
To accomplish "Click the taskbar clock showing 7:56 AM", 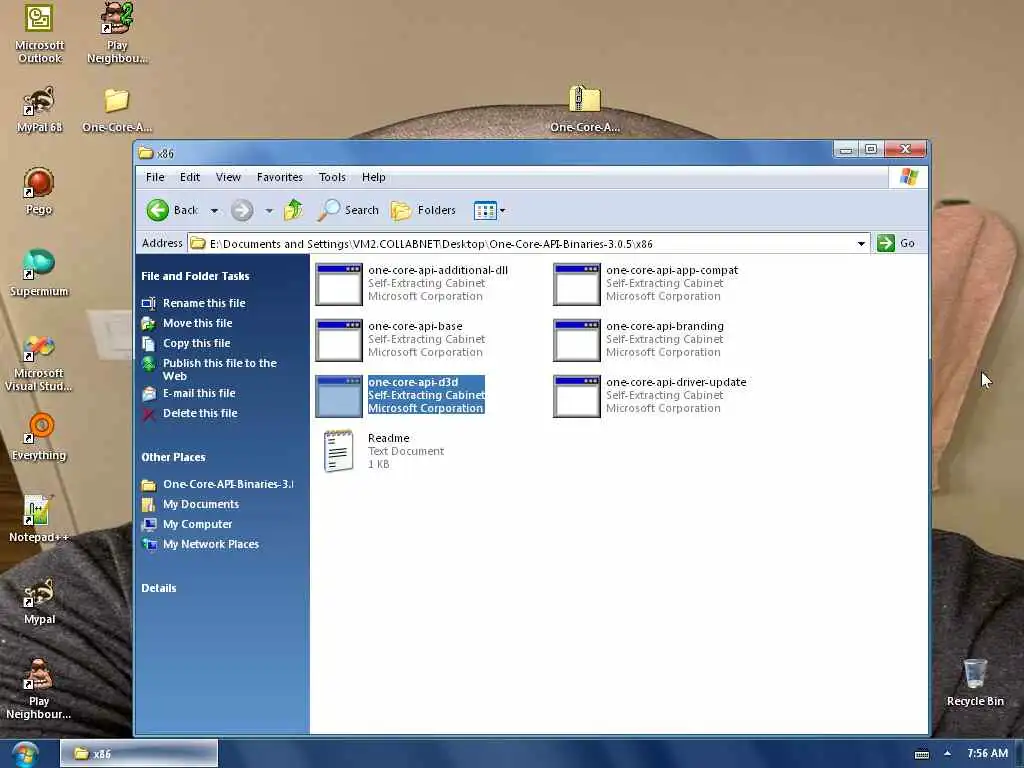I will coord(987,754).
